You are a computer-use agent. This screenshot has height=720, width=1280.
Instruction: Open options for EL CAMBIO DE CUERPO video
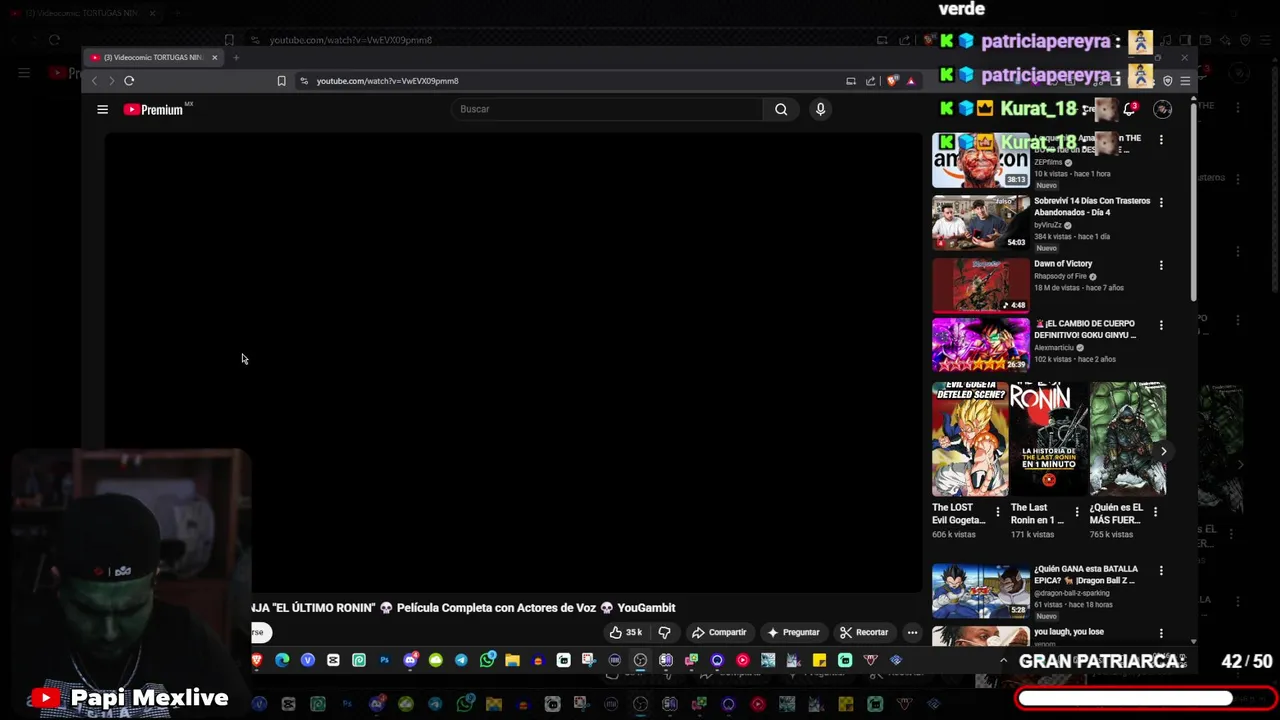pos(1161,325)
